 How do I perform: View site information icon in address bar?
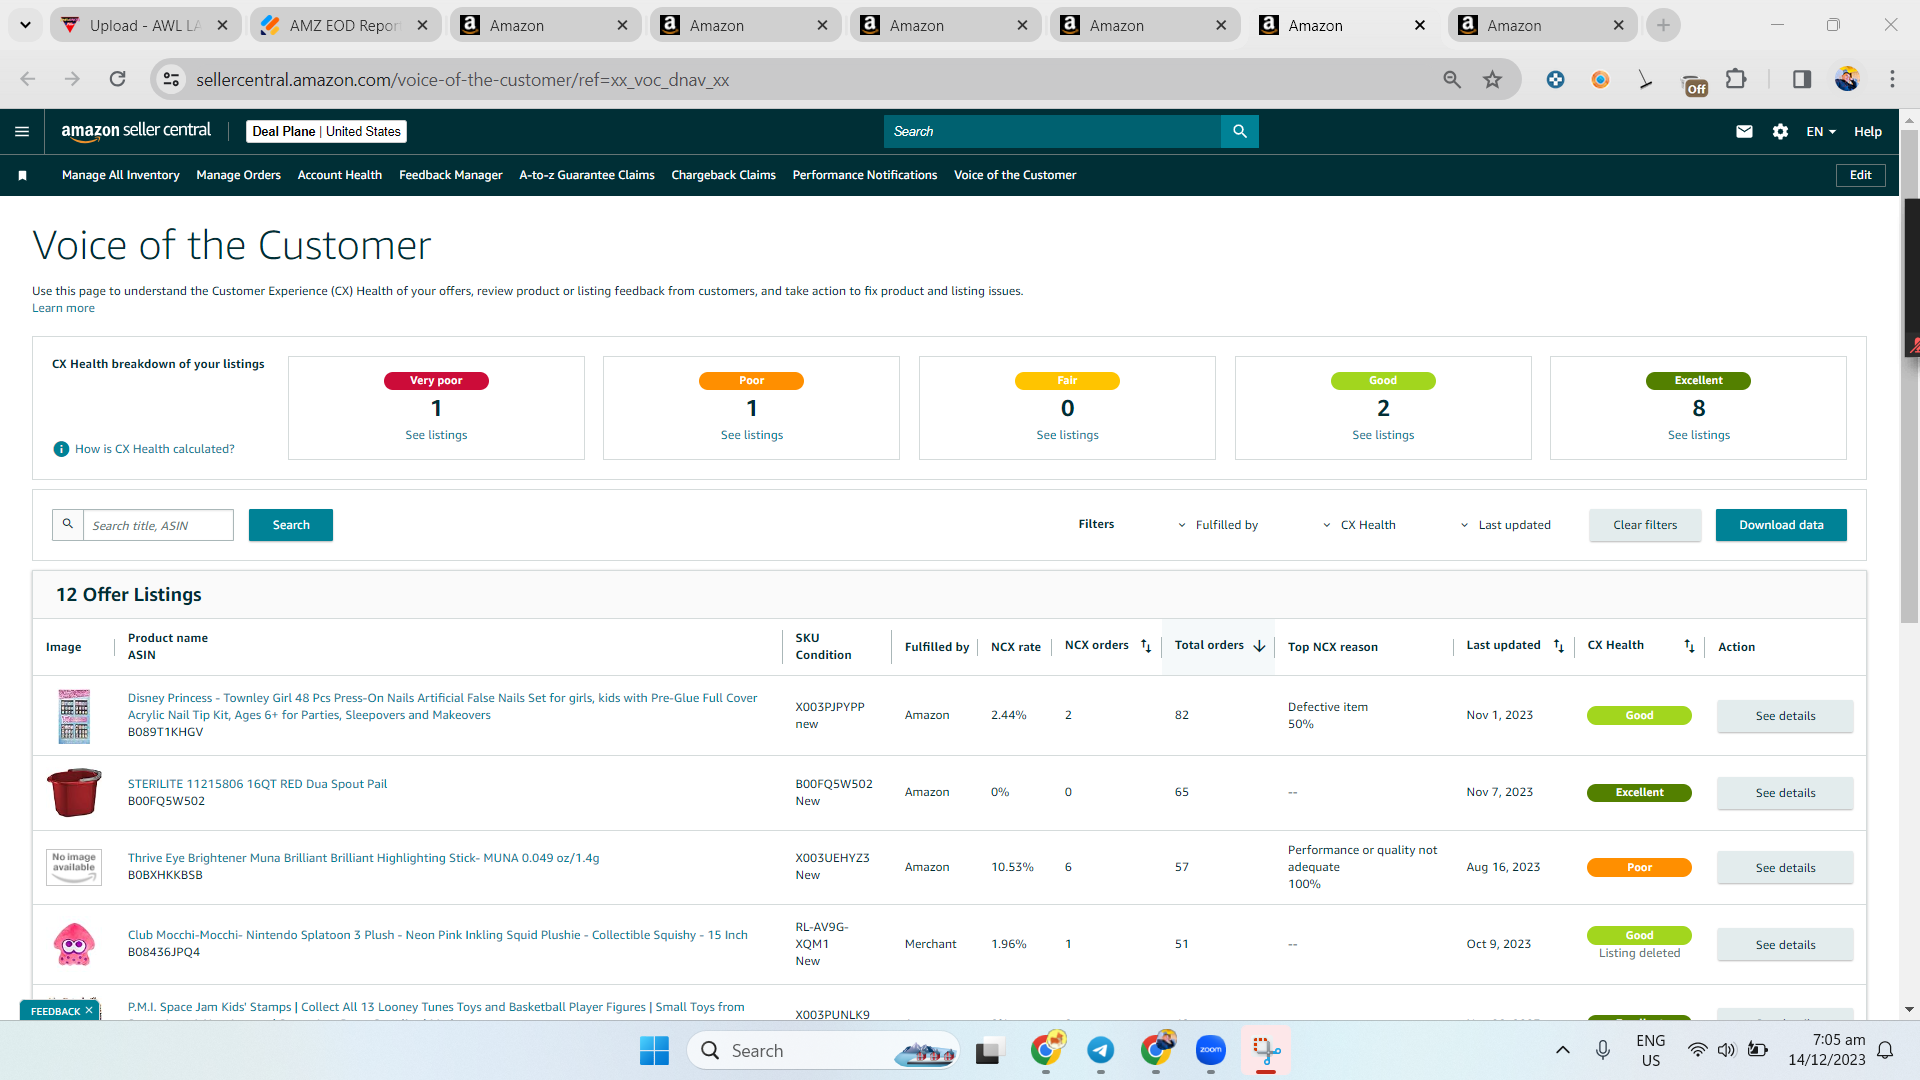tap(172, 79)
